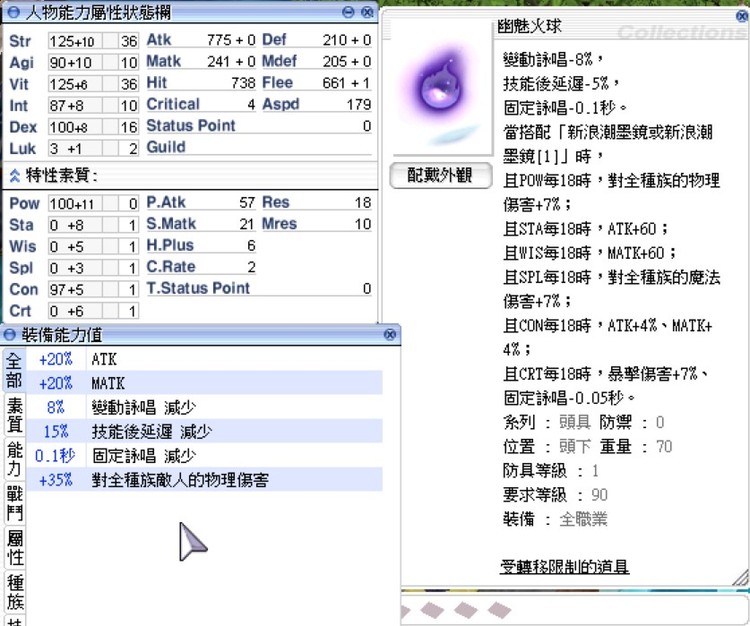Switch to the 戰鬥 tab
This screenshot has height=626, width=750.
click(14, 503)
